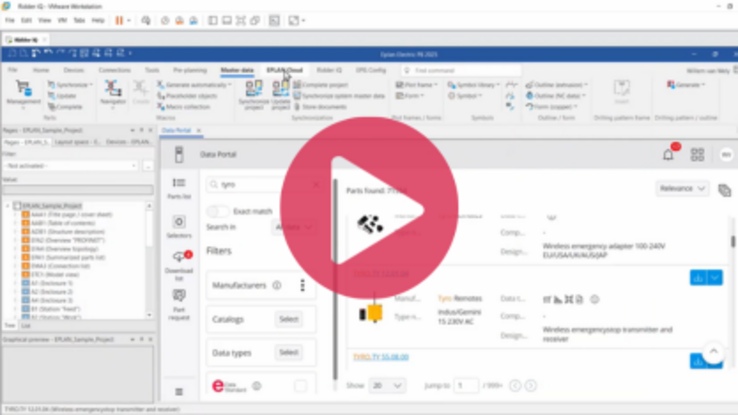The height and width of the screenshot is (415, 738).
Task: Click Select button next to Catalogs
Action: pyautogui.click(x=289, y=319)
